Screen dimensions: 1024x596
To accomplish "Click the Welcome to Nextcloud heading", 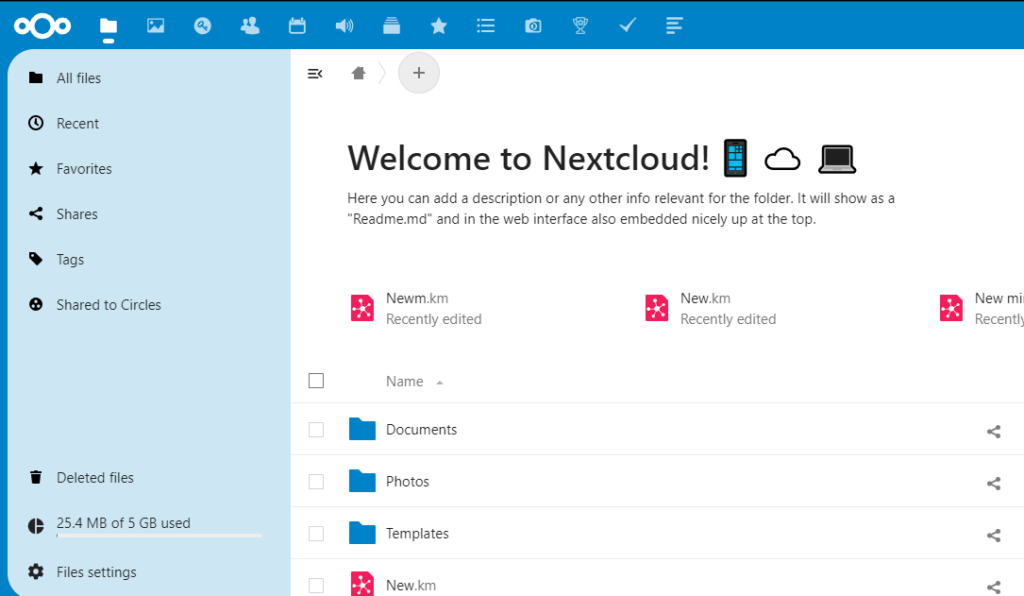I will coord(528,158).
